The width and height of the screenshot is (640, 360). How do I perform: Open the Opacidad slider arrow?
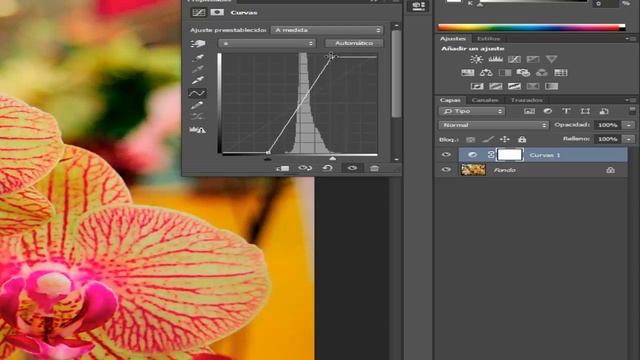pos(629,125)
